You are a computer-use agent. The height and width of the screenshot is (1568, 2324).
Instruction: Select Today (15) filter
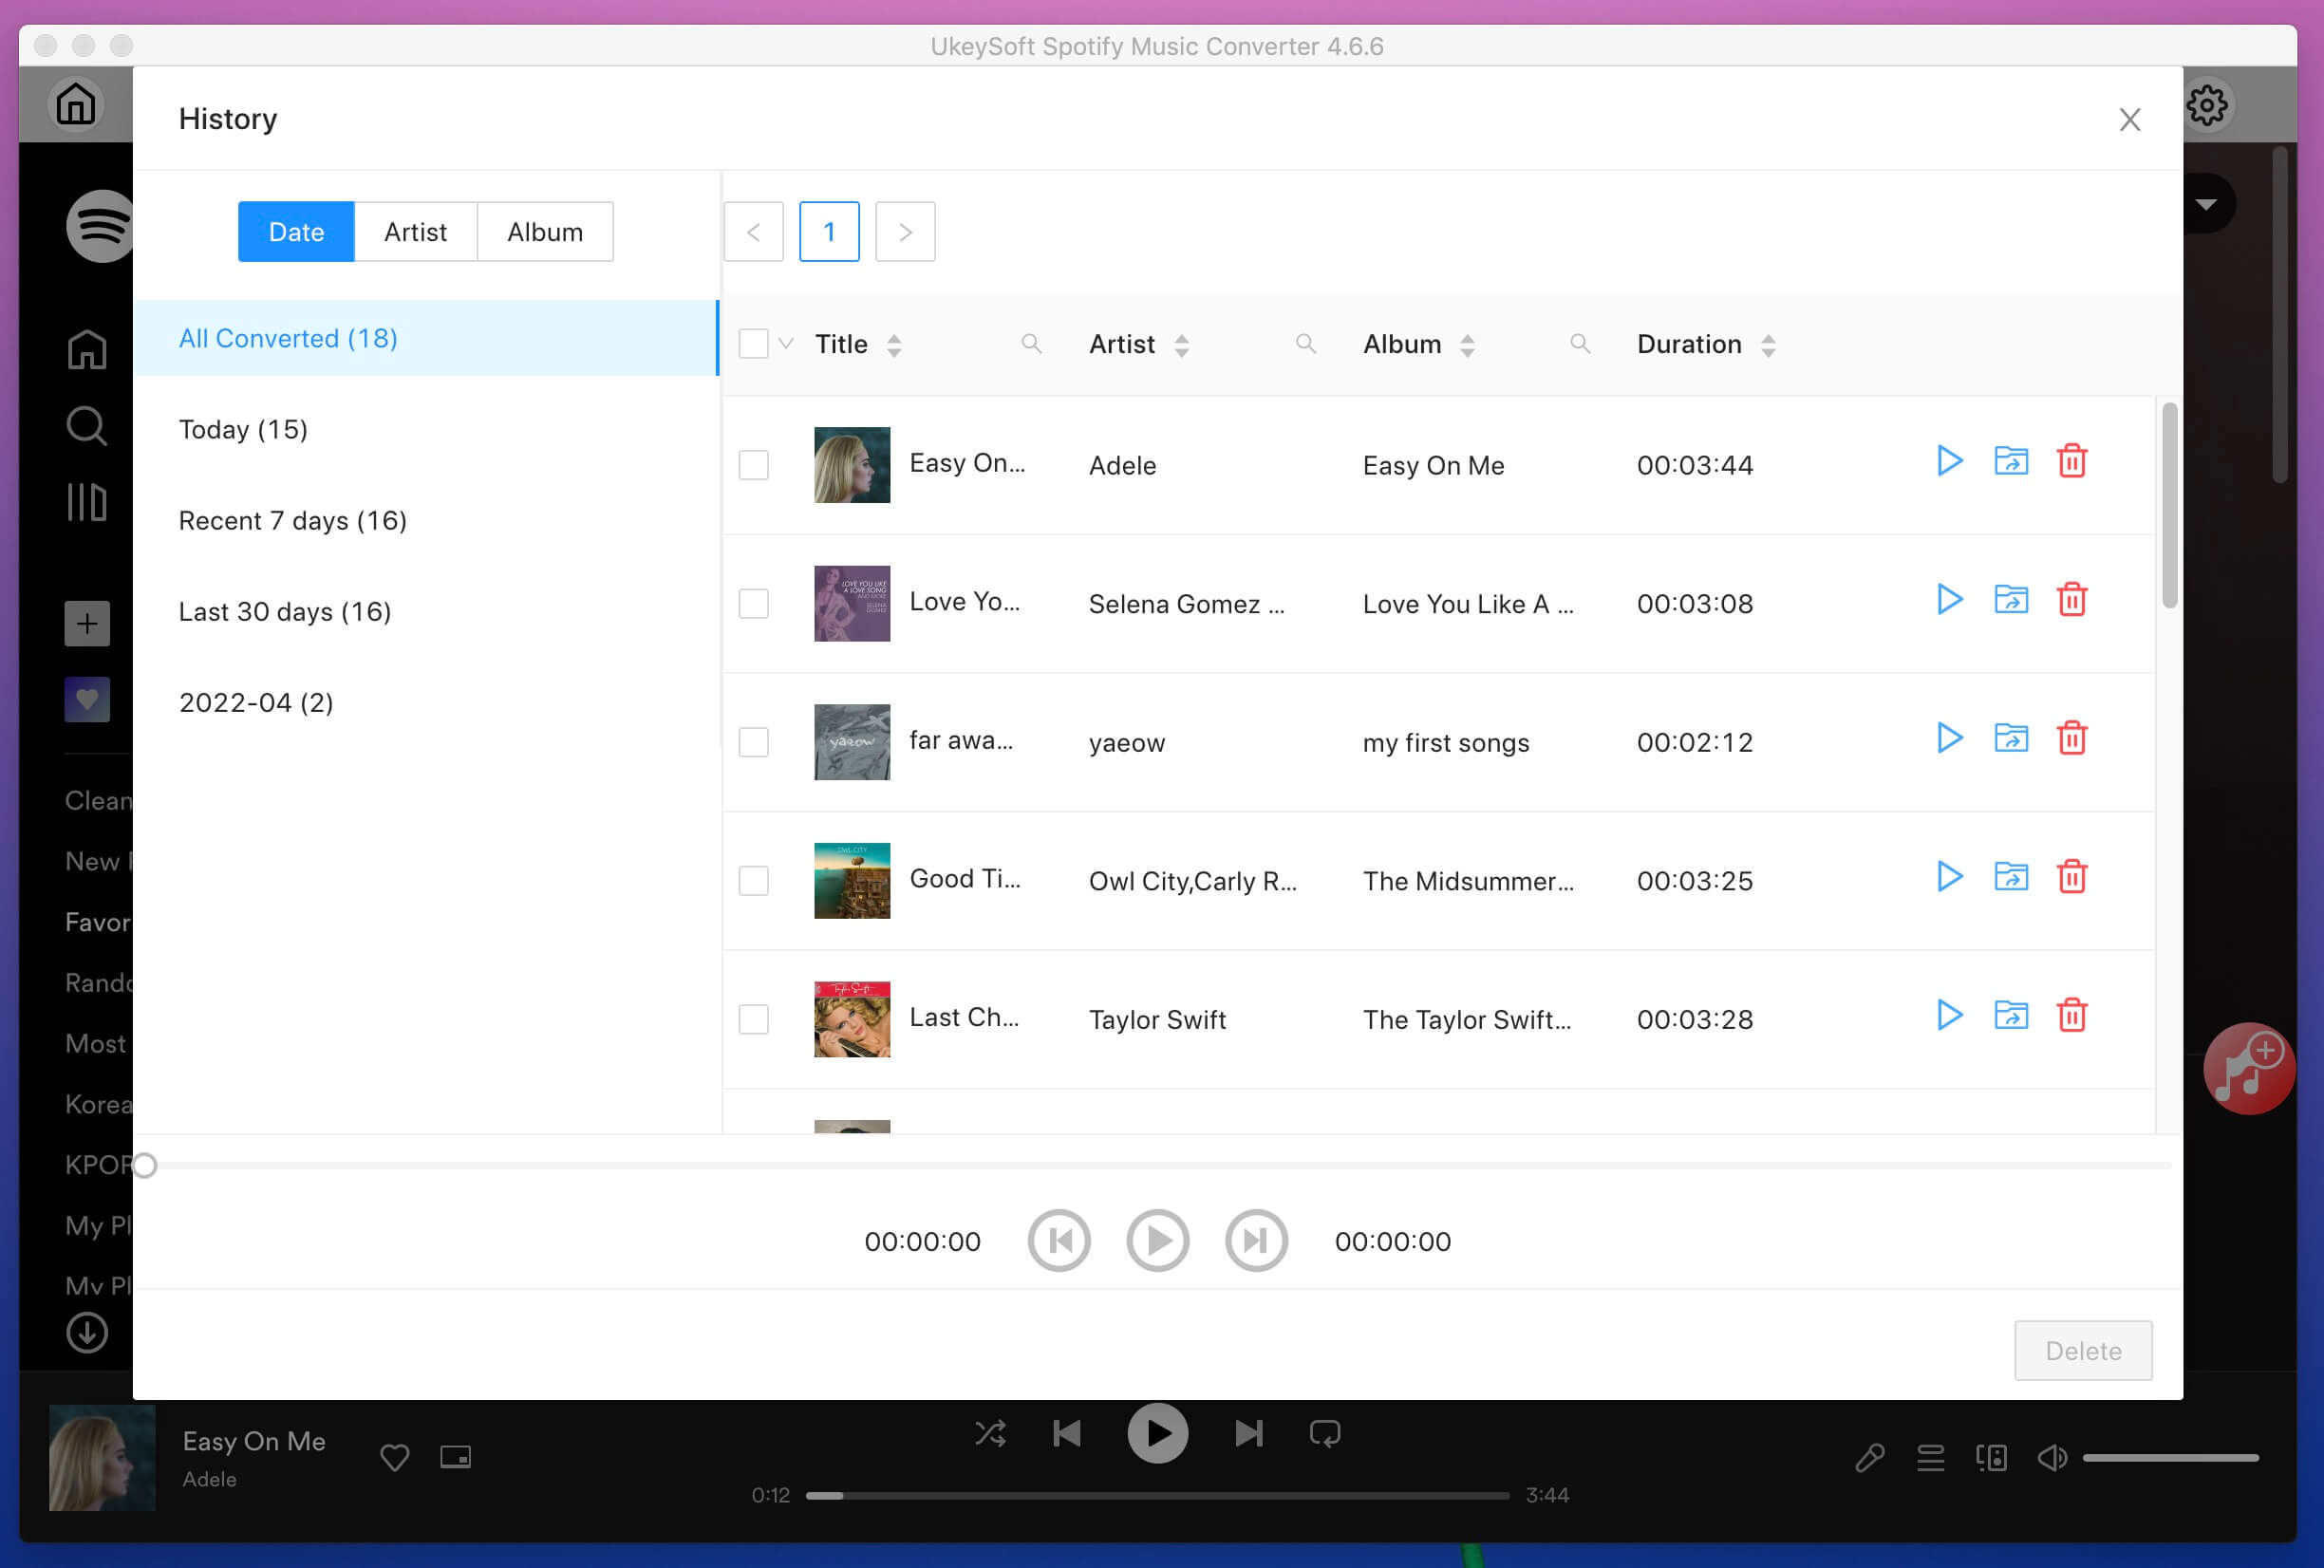click(x=426, y=429)
